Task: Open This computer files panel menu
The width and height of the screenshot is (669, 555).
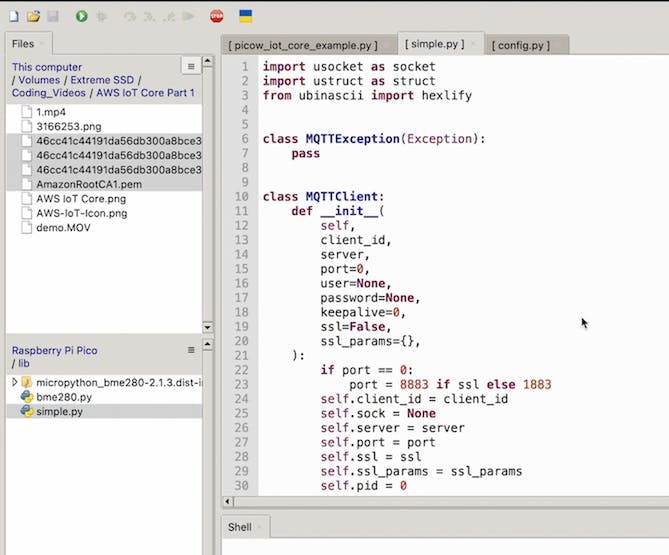Action: (x=191, y=66)
